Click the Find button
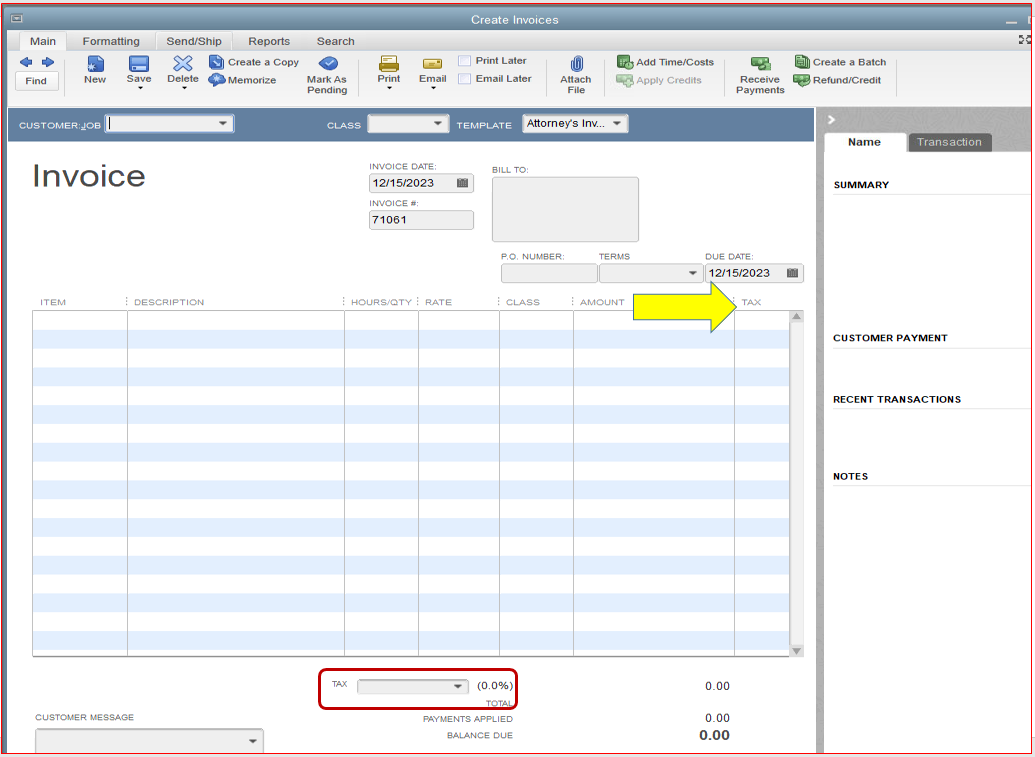1035x757 pixels. click(x=36, y=80)
